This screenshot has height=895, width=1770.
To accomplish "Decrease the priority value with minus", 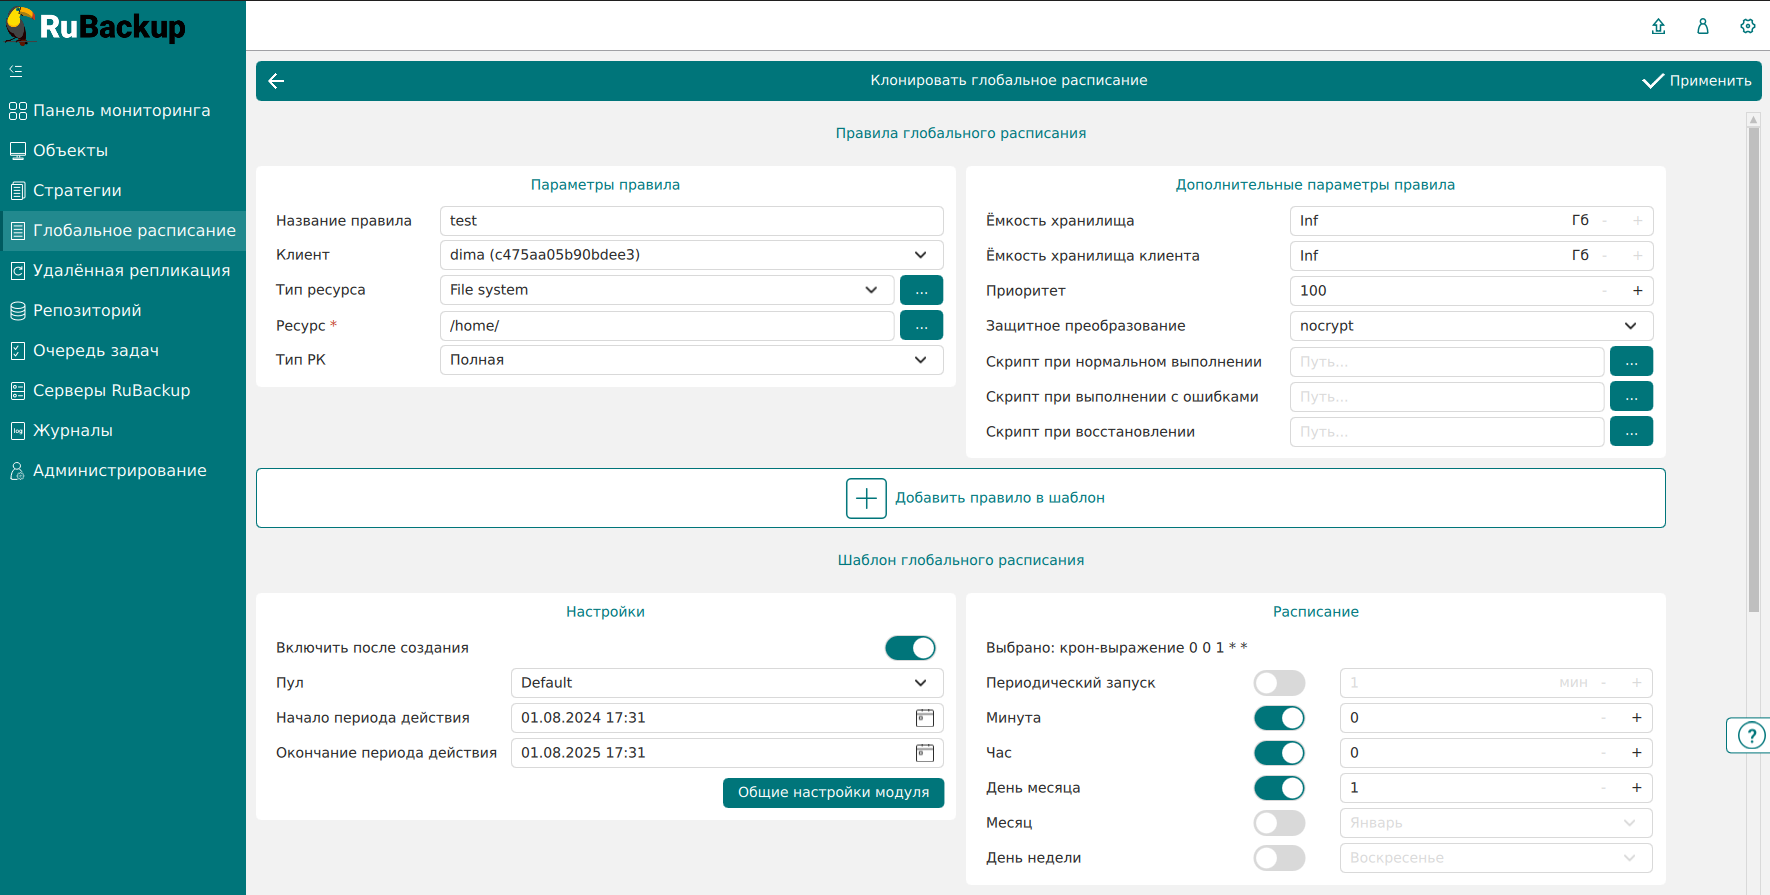I will point(1605,291).
